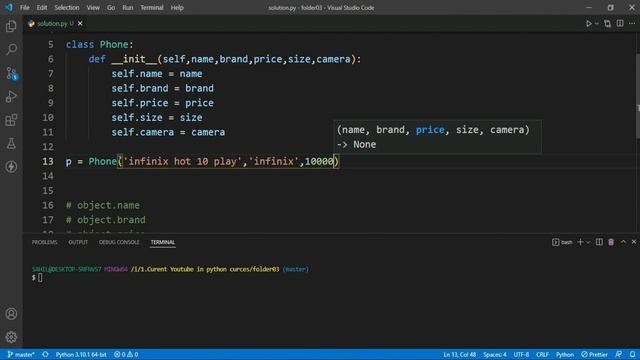
Task: Split the editor to the right
Action: [620, 24]
